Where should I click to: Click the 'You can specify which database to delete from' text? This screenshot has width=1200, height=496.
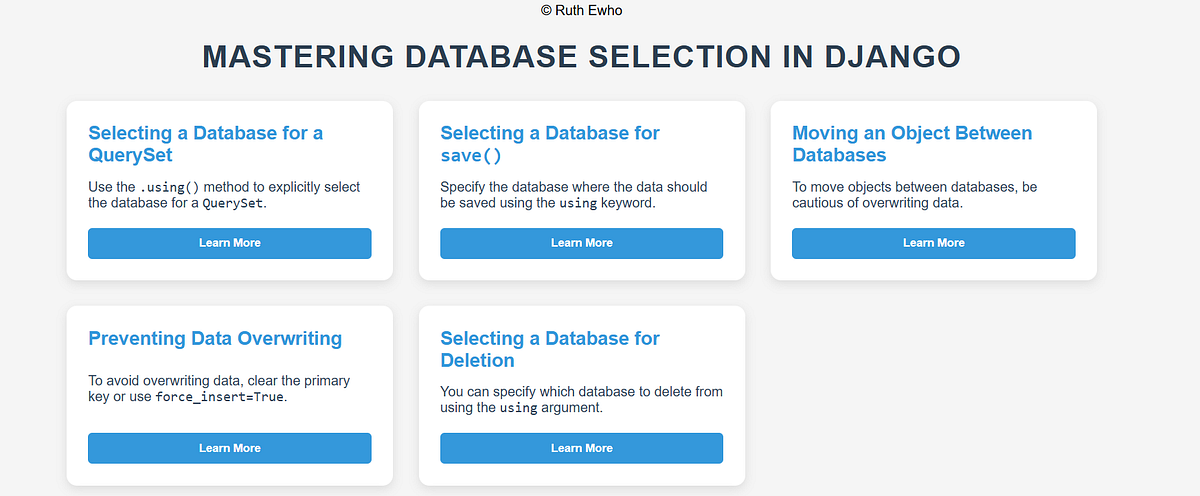coord(581,392)
